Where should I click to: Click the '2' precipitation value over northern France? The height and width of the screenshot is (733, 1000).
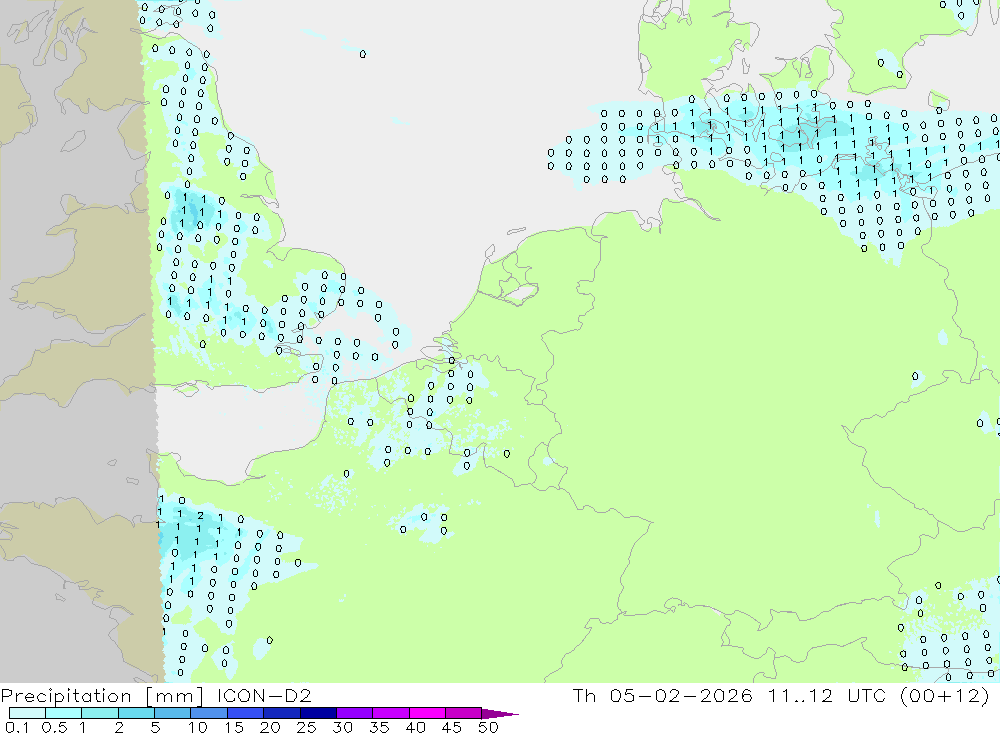coord(200,515)
